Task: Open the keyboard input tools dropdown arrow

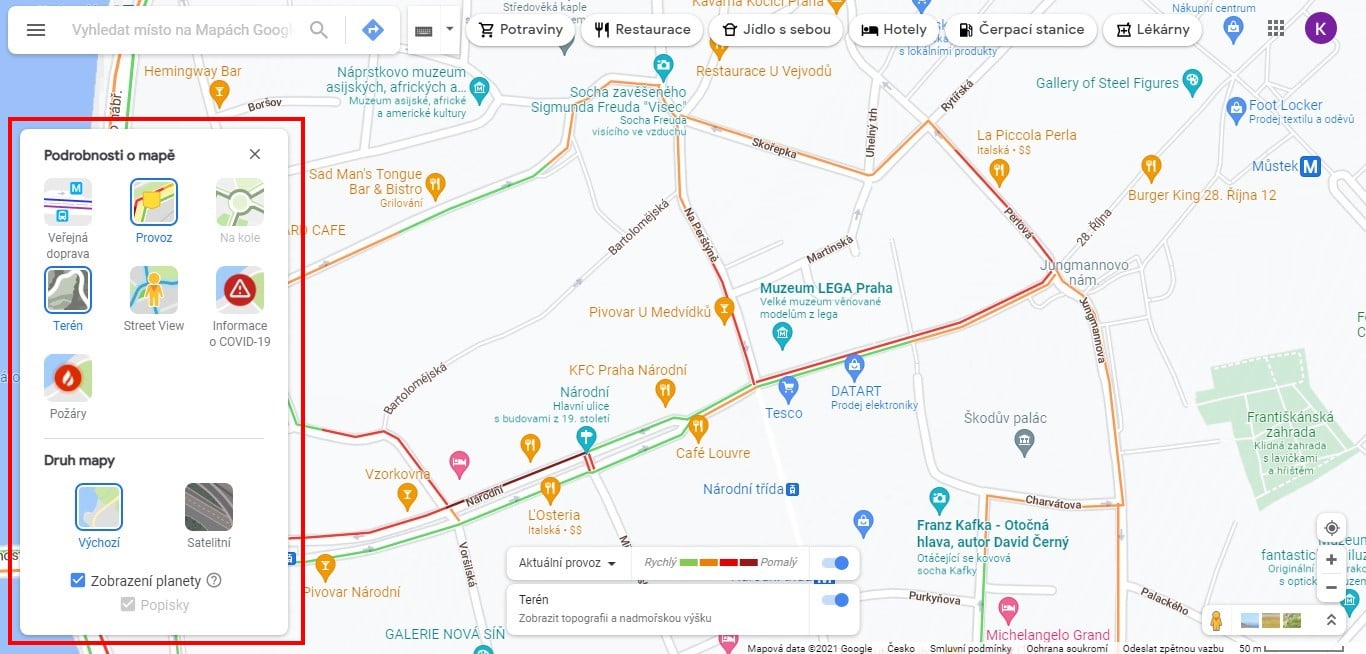Action: point(449,29)
